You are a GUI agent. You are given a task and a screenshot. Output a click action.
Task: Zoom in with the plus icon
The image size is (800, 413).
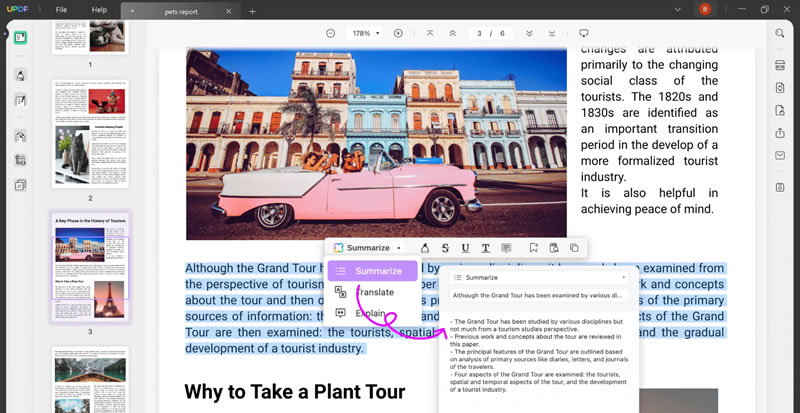(398, 33)
